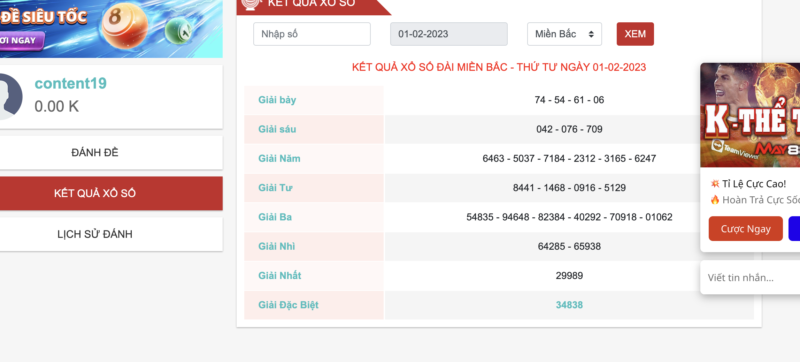The height and width of the screenshot is (362, 800).
Task: Click the Giải Nhì row label
Action: click(x=277, y=247)
